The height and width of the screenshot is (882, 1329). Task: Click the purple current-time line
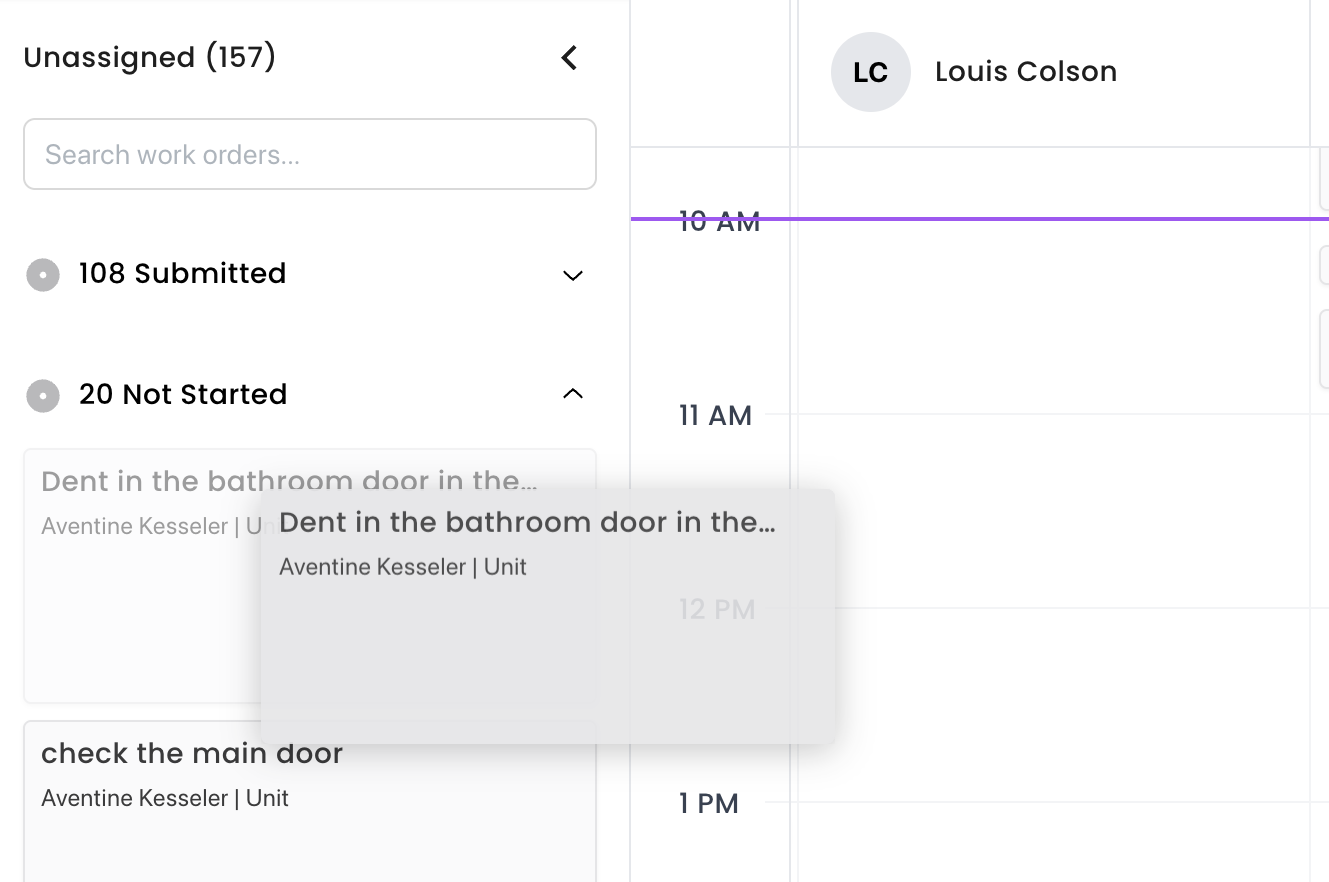click(x=980, y=218)
